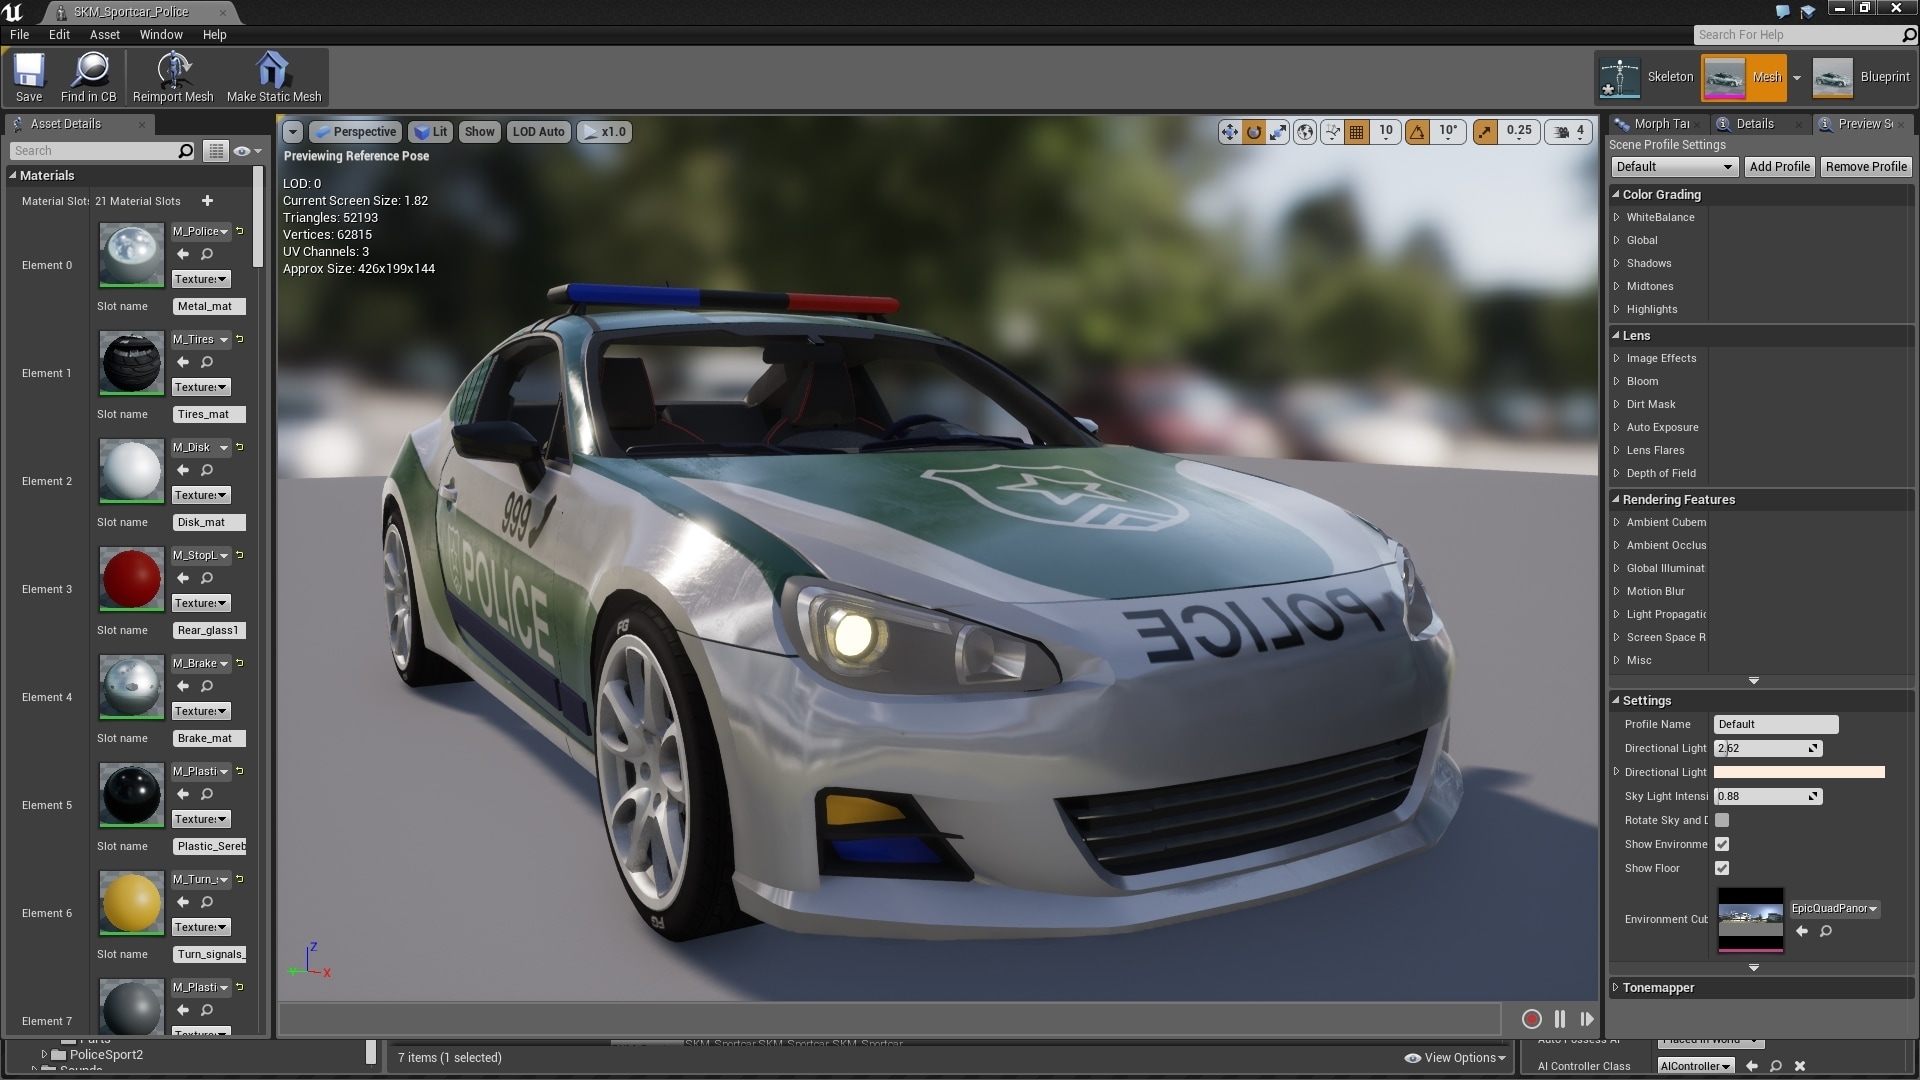Viewport: 1920px width, 1080px height.
Task: Open the Perspective viewport dropdown
Action: point(355,131)
